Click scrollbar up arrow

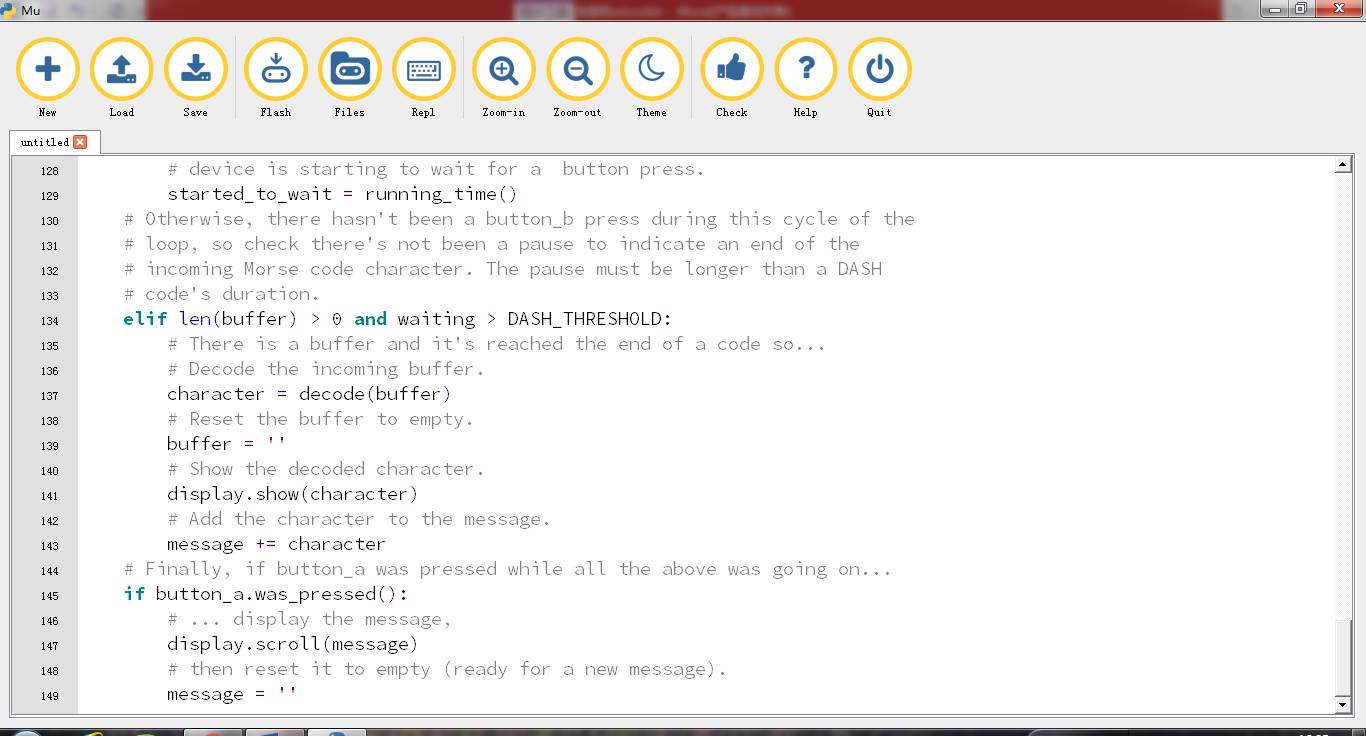(1343, 165)
